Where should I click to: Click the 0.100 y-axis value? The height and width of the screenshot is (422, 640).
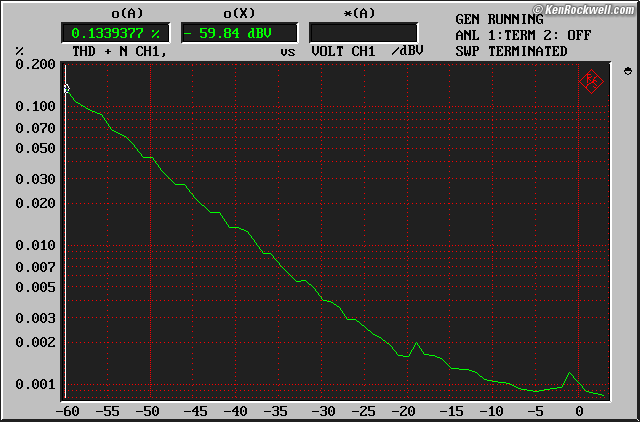[35, 107]
